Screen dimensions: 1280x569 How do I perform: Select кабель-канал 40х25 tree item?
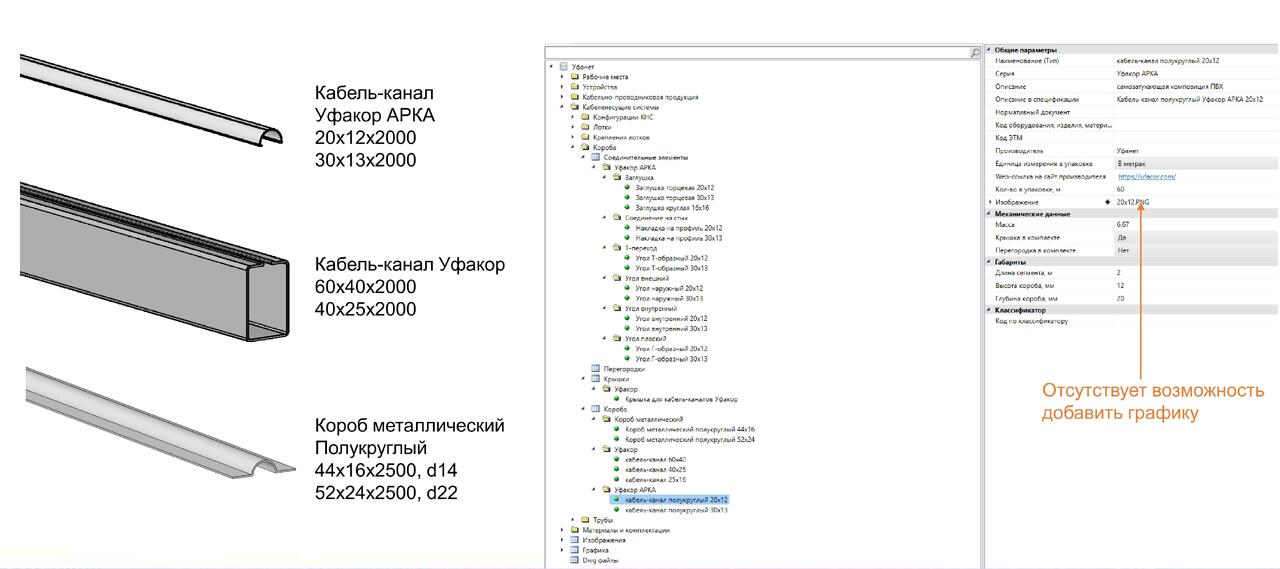click(x=655, y=469)
